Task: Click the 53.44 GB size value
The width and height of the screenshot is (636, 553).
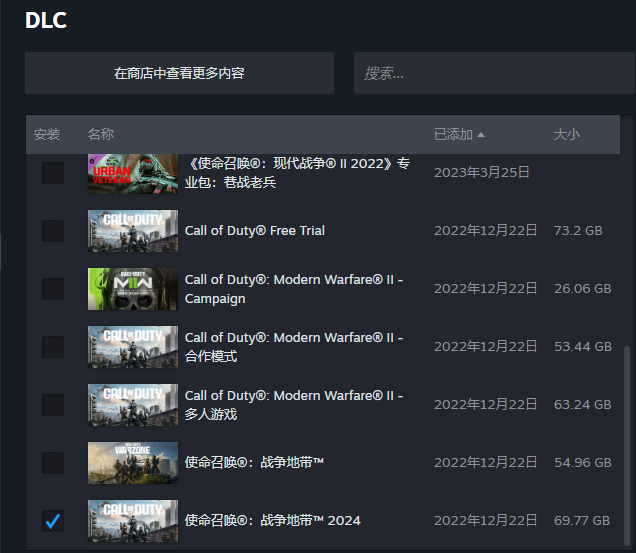Action: pos(582,346)
